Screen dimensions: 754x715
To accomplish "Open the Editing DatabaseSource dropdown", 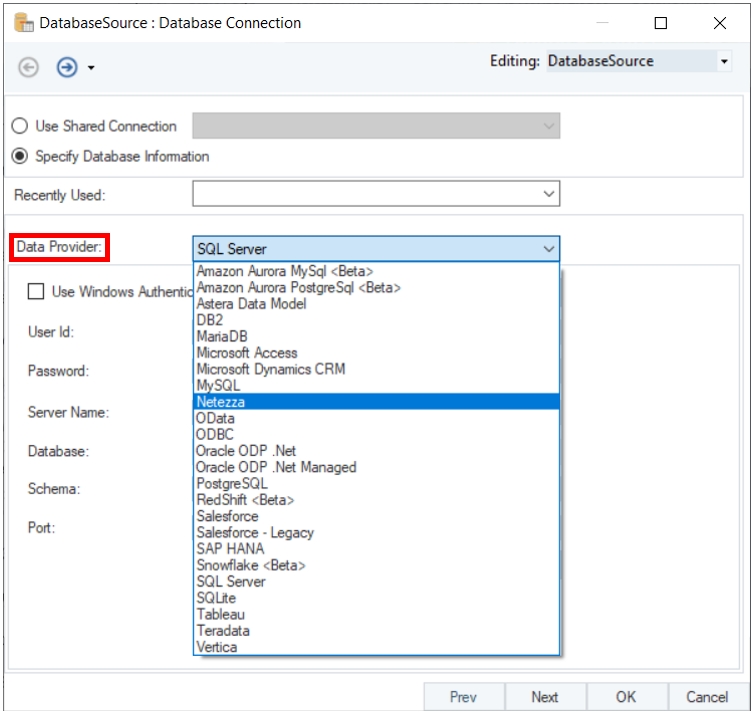I will pos(724,62).
